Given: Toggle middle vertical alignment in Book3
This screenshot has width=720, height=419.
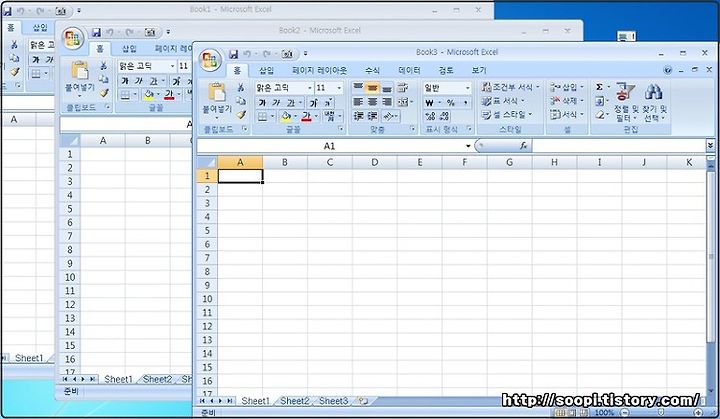Looking at the screenshot, I should click(372, 87).
